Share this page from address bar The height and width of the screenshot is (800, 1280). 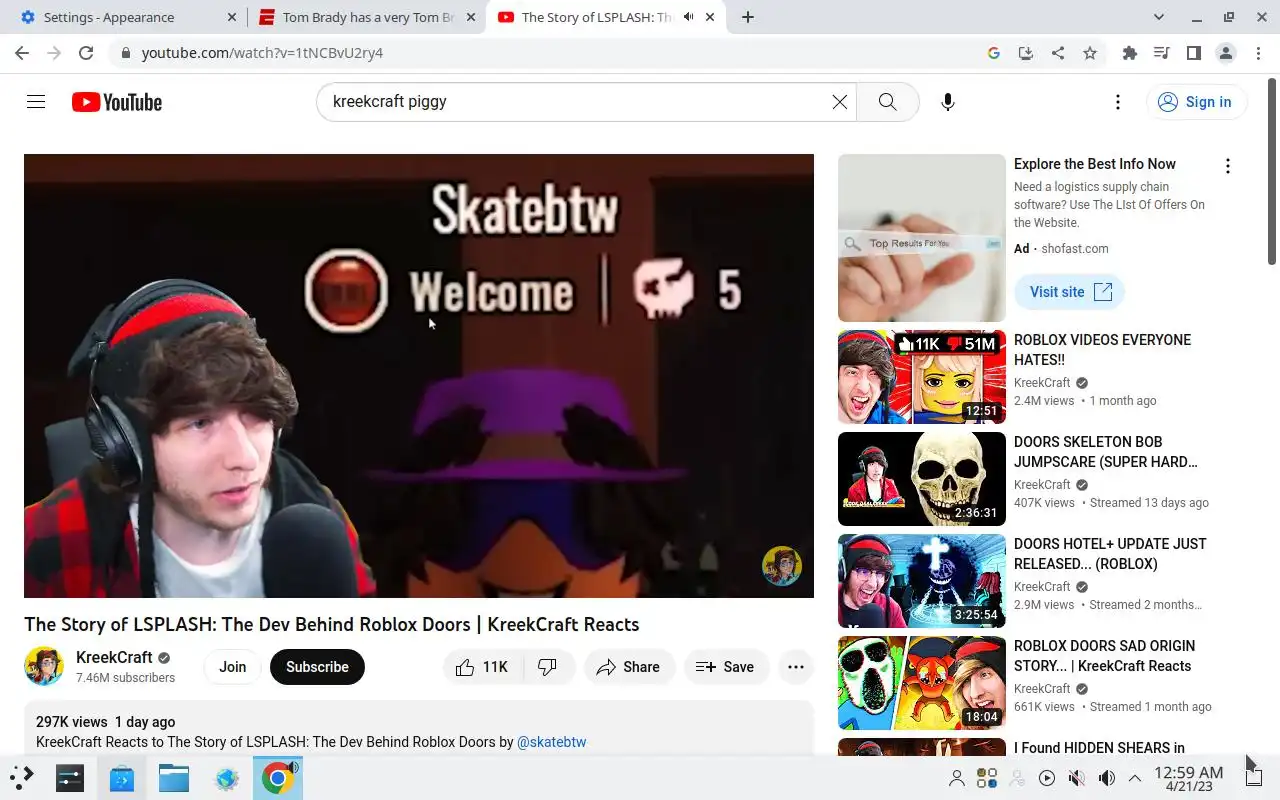click(x=1058, y=53)
